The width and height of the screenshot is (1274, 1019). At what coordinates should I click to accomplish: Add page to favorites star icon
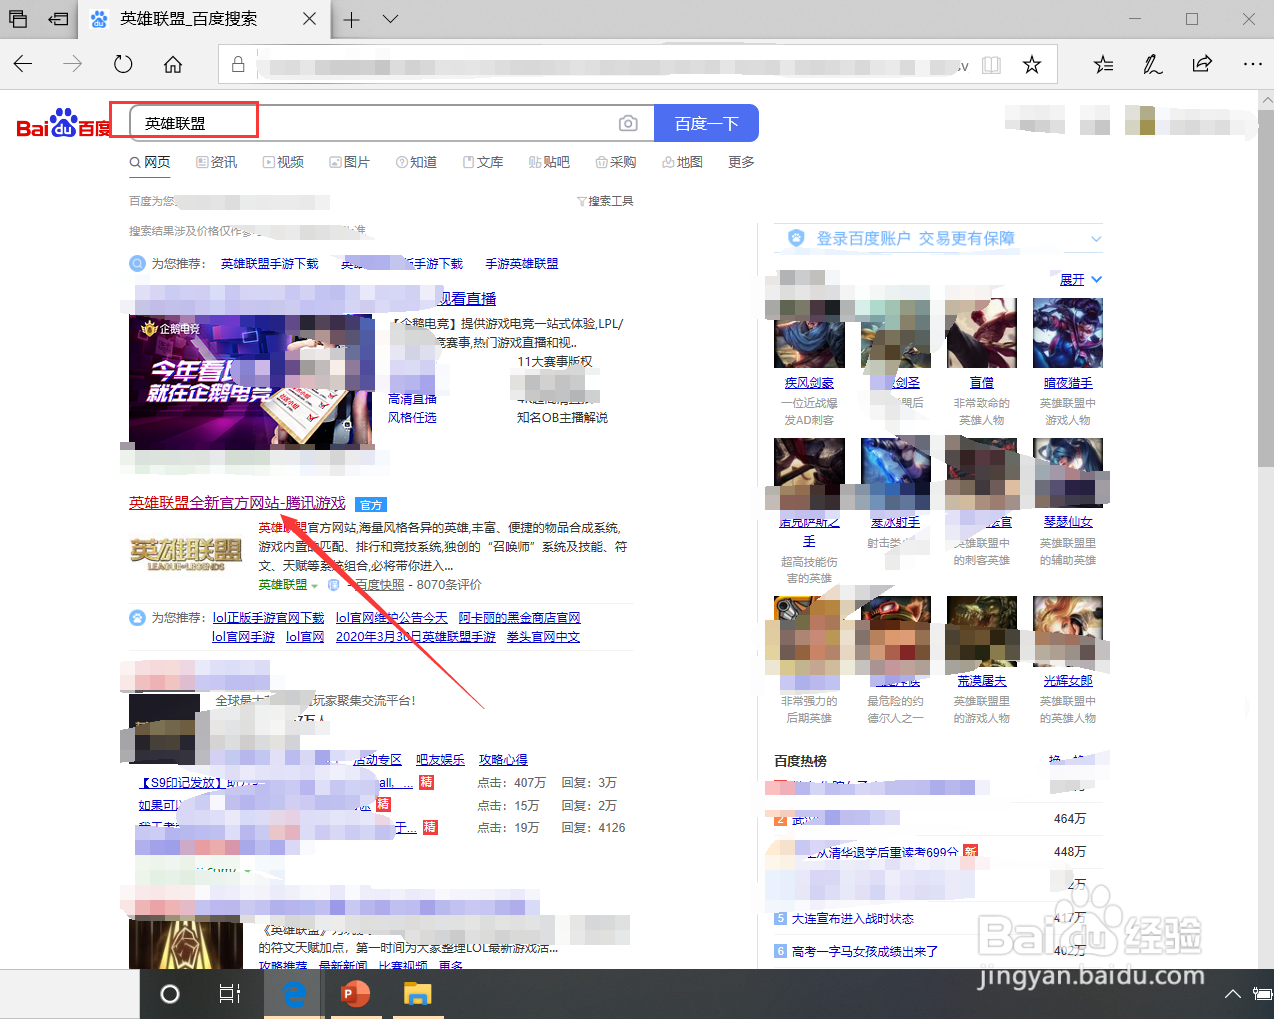(1032, 65)
